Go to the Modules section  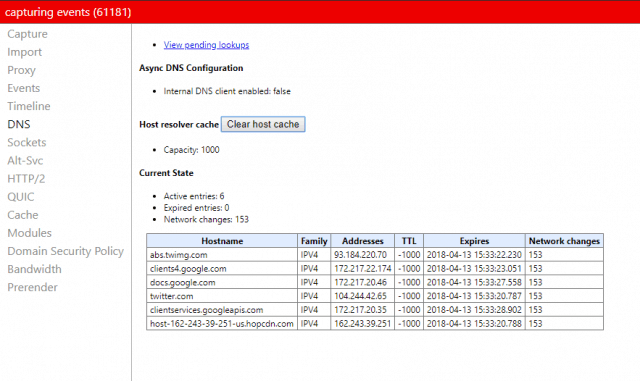pyautogui.click(x=29, y=233)
